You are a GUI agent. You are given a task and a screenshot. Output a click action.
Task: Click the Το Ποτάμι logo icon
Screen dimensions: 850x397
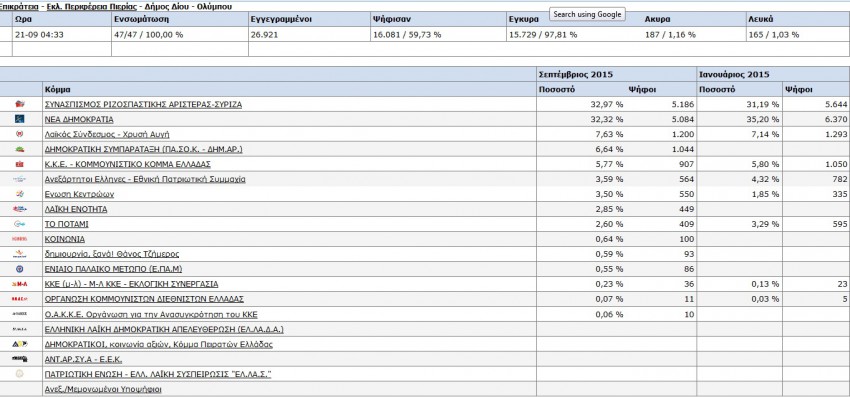click(20, 224)
